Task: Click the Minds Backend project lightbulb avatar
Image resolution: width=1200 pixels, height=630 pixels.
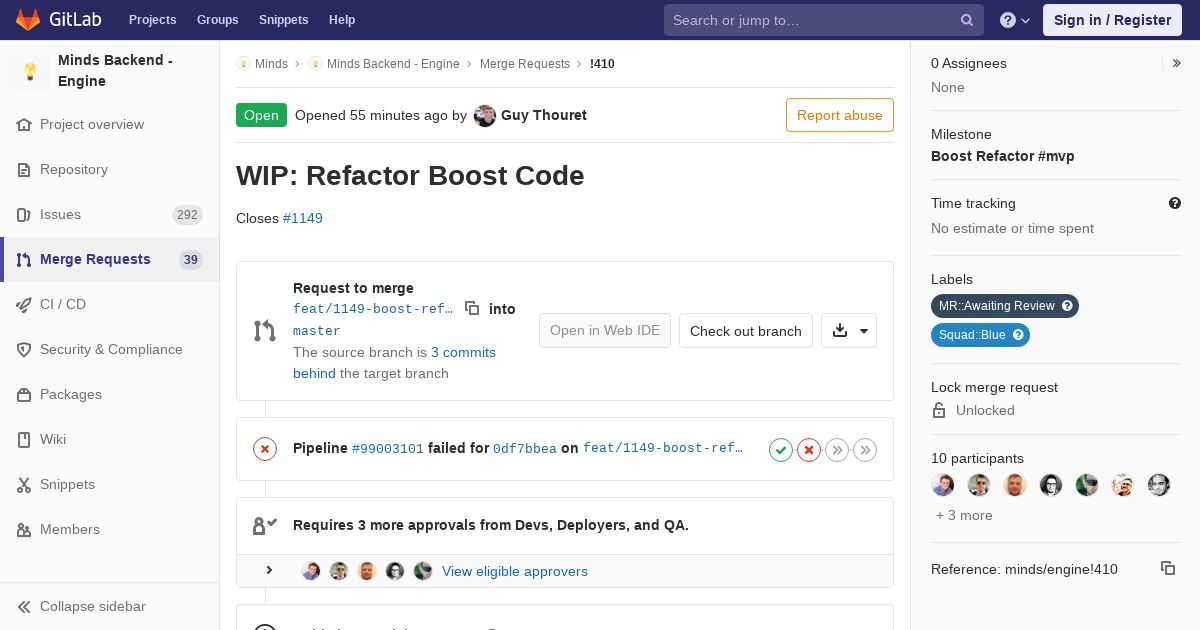Action: [30, 71]
